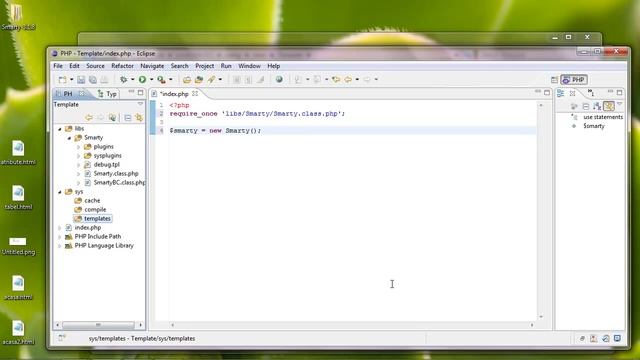Image resolution: width=640 pixels, height=360 pixels.
Task: Maximize the editor area
Action: coord(547,93)
